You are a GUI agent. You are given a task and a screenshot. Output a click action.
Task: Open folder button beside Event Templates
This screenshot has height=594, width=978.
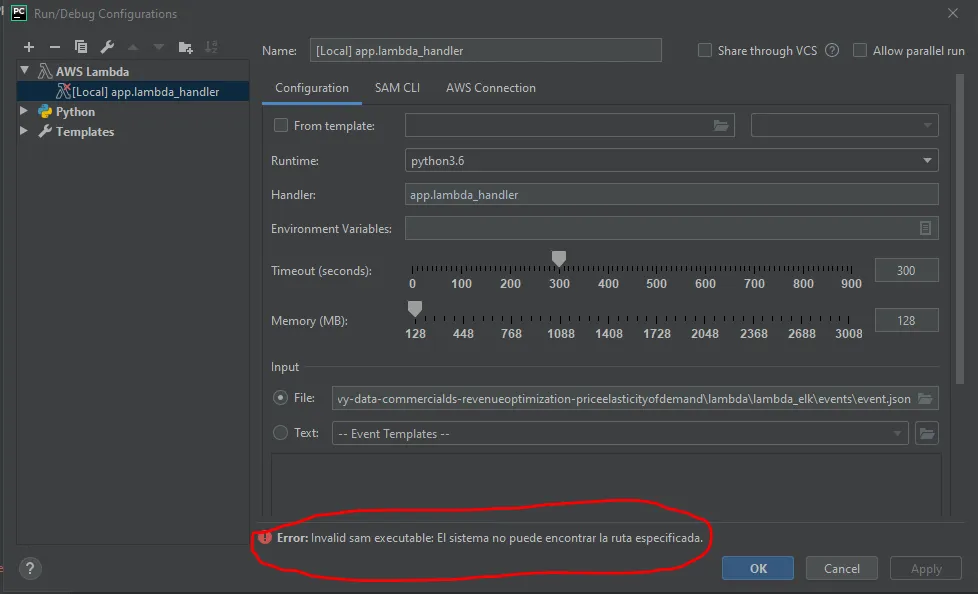click(x=927, y=433)
